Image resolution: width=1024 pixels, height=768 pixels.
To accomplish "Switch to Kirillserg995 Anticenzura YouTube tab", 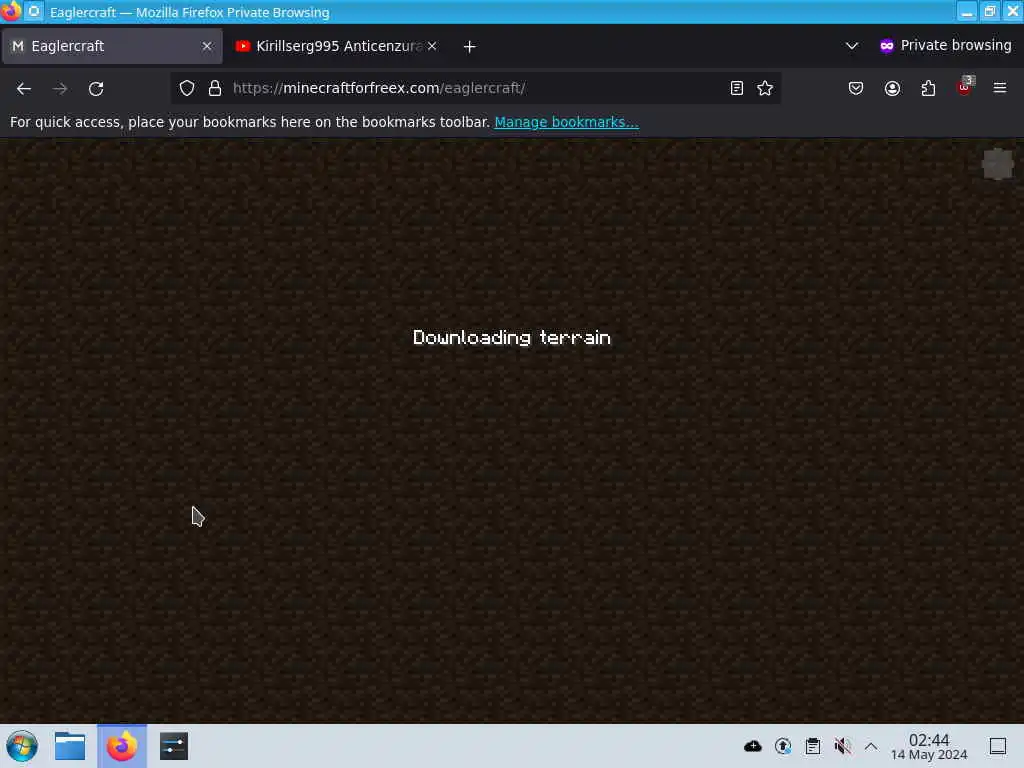I will [336, 46].
